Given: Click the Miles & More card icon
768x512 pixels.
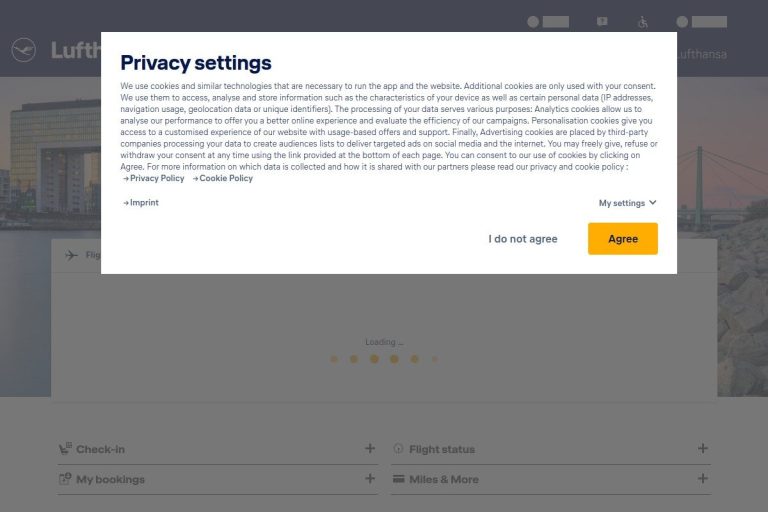Looking at the screenshot, I should pyautogui.click(x=398, y=479).
